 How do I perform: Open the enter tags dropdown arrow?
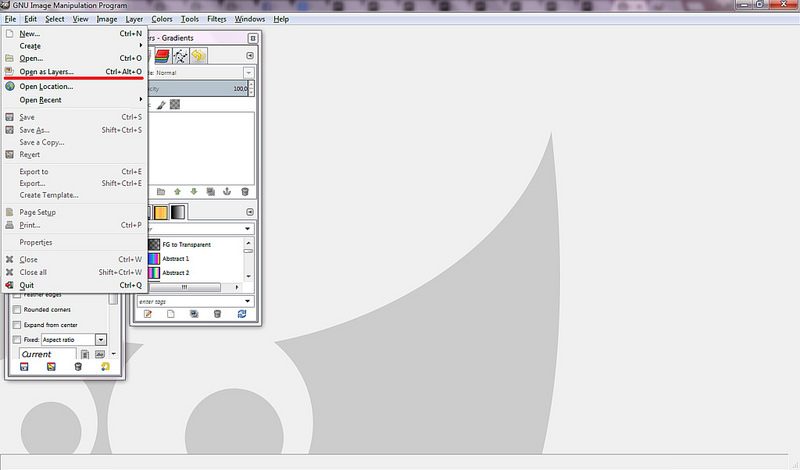pyautogui.click(x=247, y=302)
